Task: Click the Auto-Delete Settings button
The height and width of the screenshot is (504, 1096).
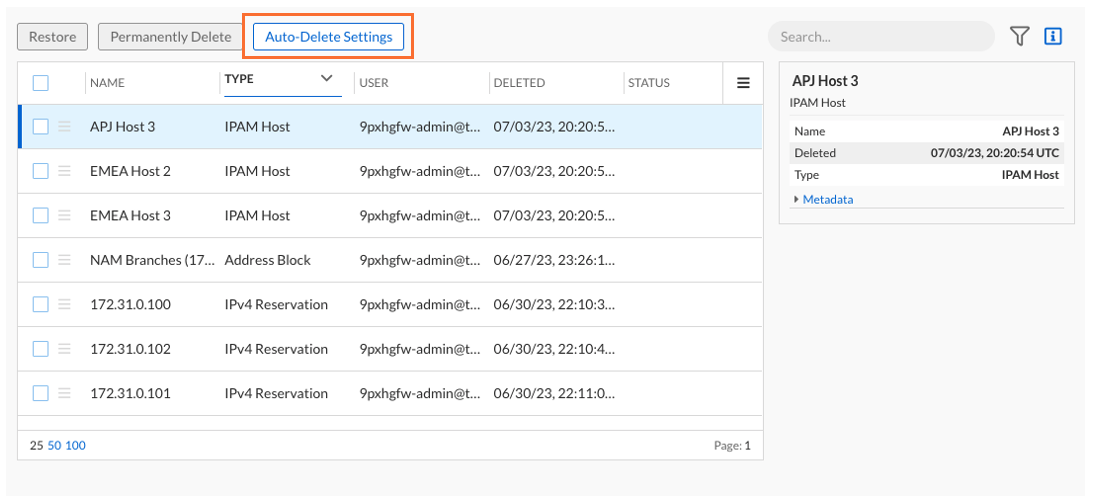Action: (328, 37)
